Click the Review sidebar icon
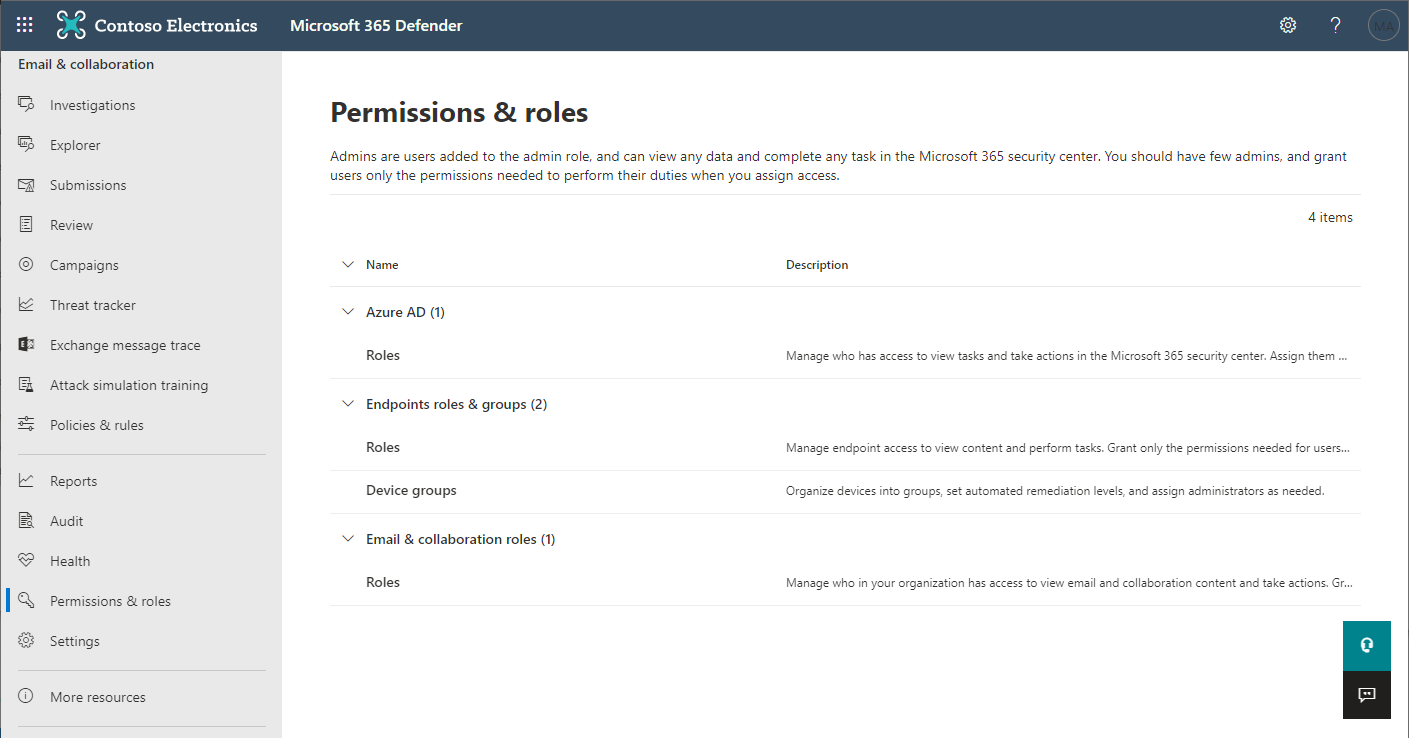This screenshot has height=738, width=1409. coord(27,224)
